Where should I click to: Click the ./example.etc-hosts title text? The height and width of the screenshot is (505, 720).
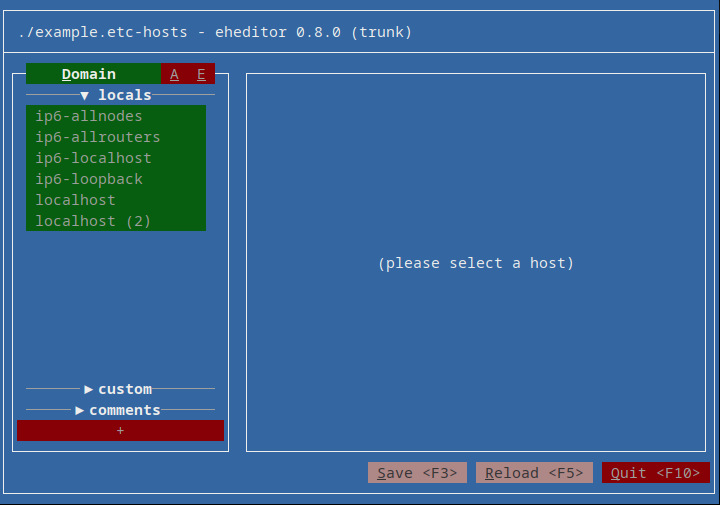[102, 32]
